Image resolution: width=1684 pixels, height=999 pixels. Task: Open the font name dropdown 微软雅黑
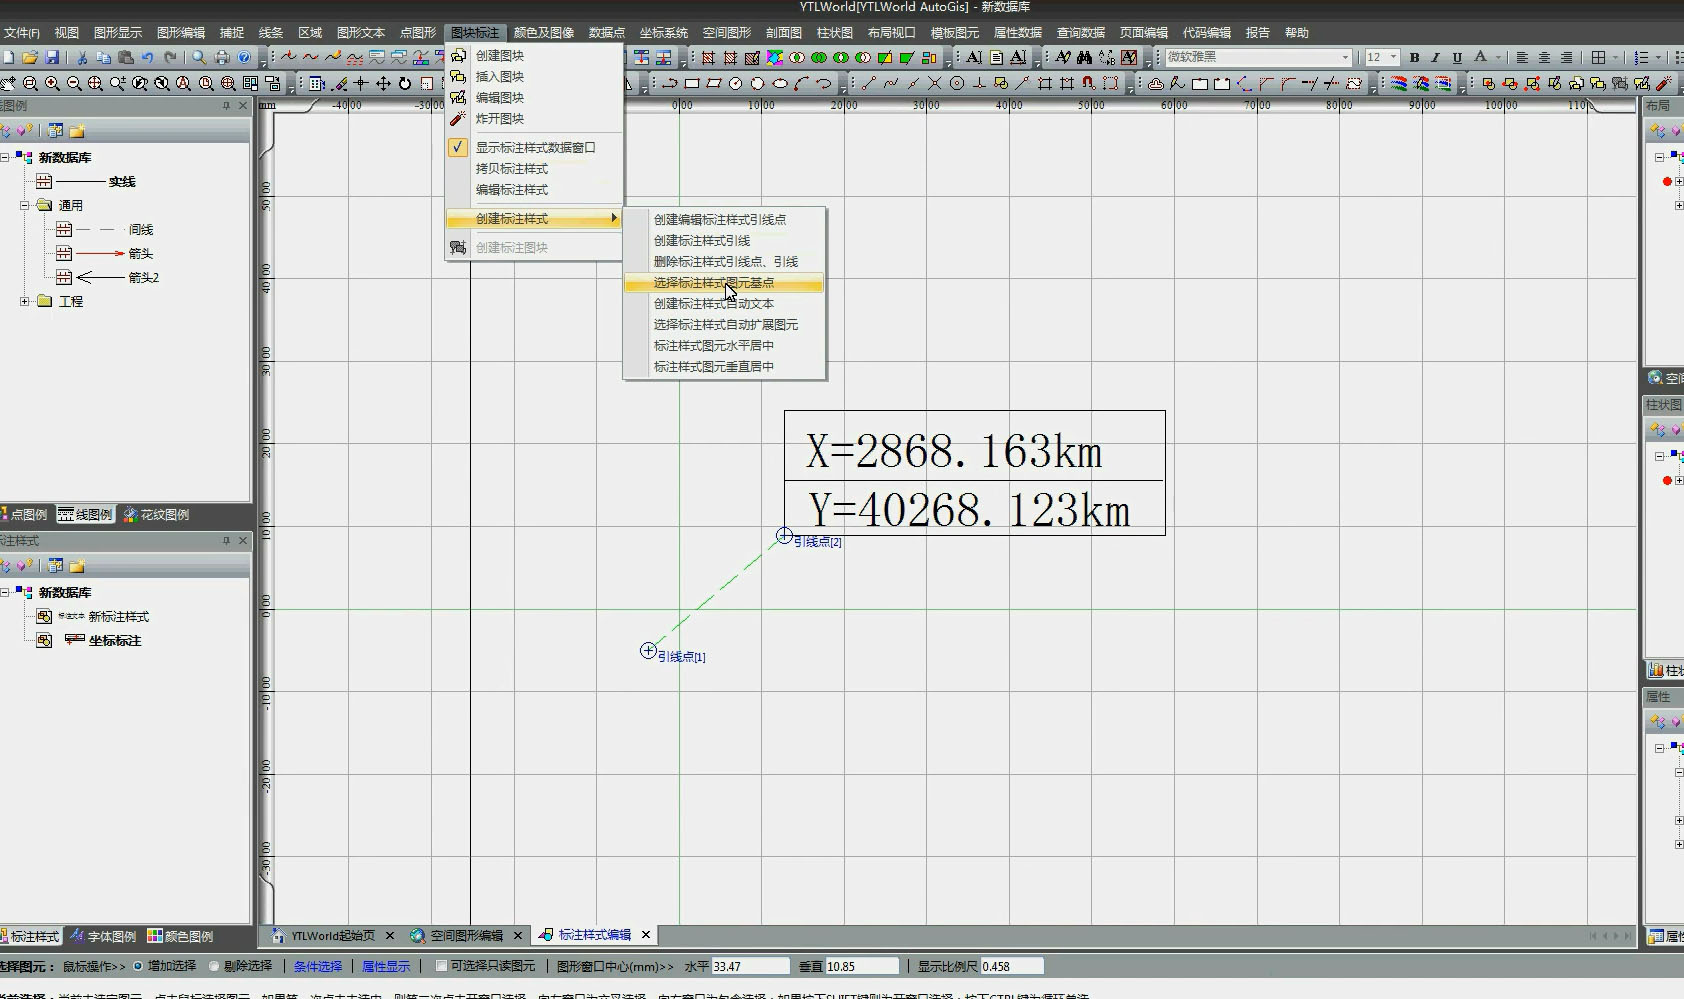[1345, 57]
